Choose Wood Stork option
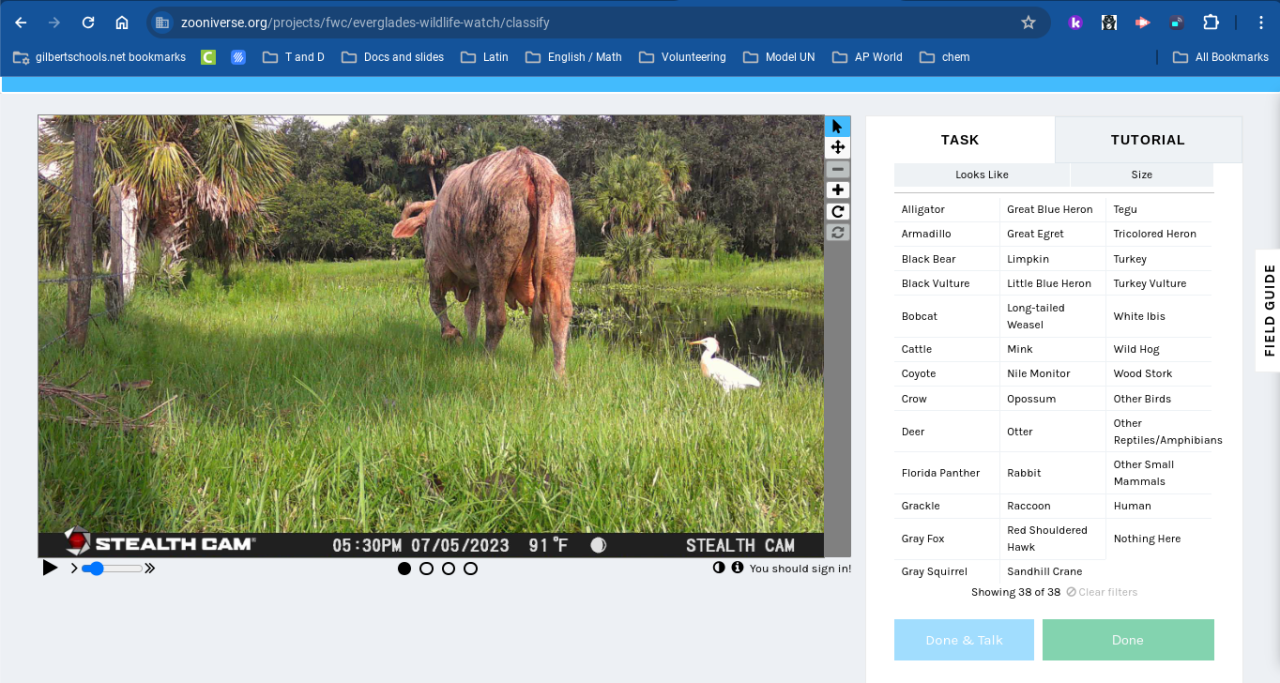The image size is (1280, 683). click(1159, 373)
